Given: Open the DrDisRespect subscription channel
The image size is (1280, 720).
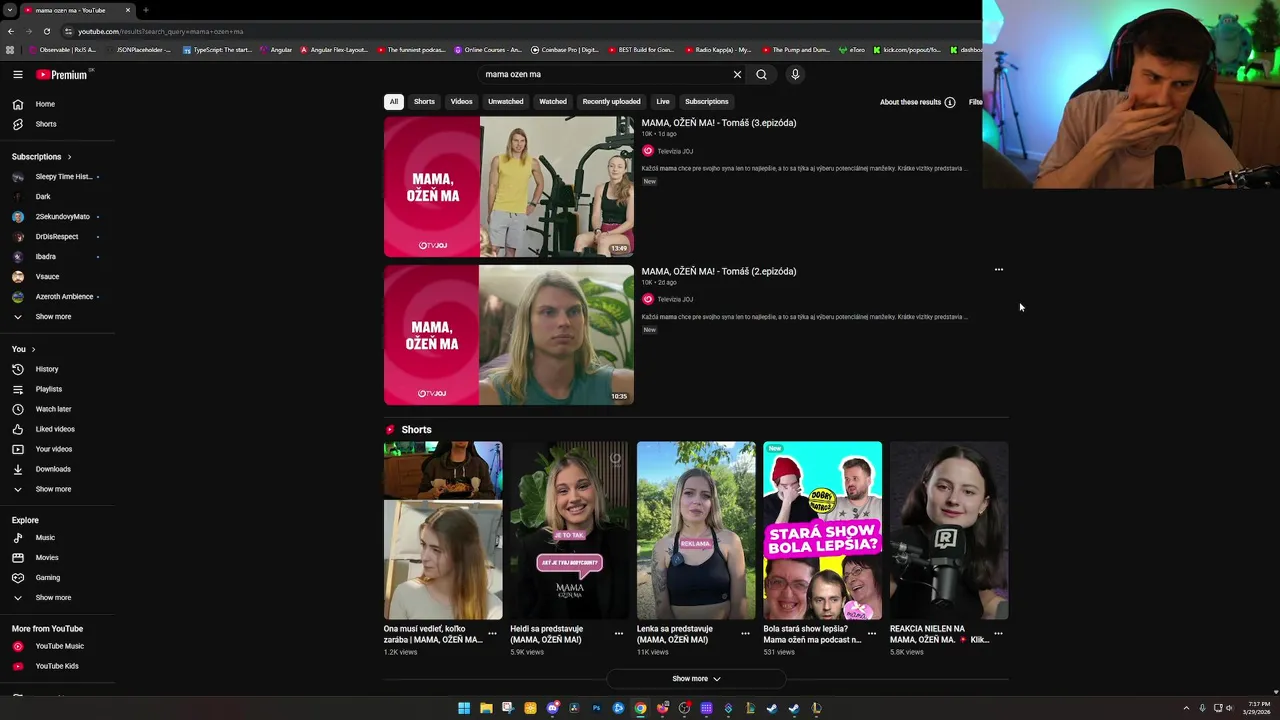Looking at the screenshot, I should point(56,237).
